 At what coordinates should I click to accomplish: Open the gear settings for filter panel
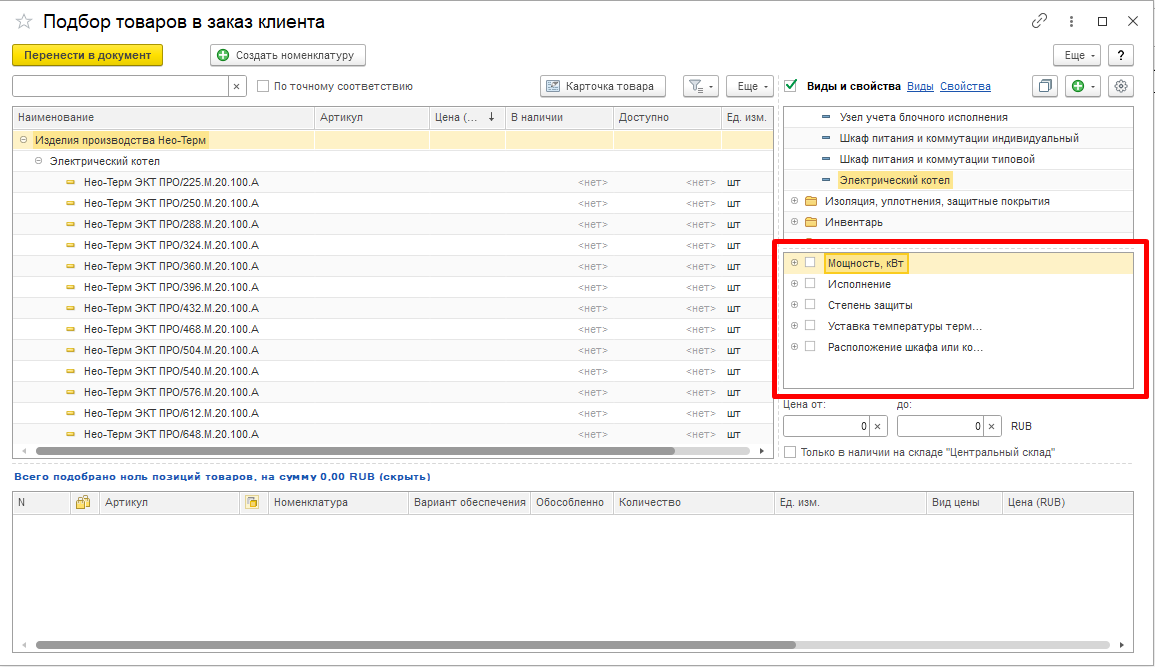[1120, 86]
